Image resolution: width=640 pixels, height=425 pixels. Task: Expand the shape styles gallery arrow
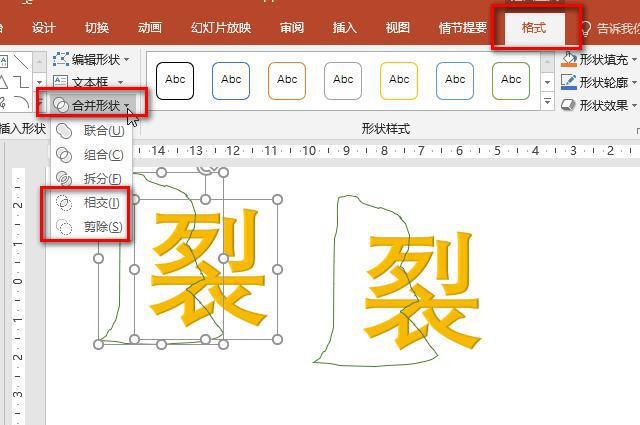pos(547,102)
